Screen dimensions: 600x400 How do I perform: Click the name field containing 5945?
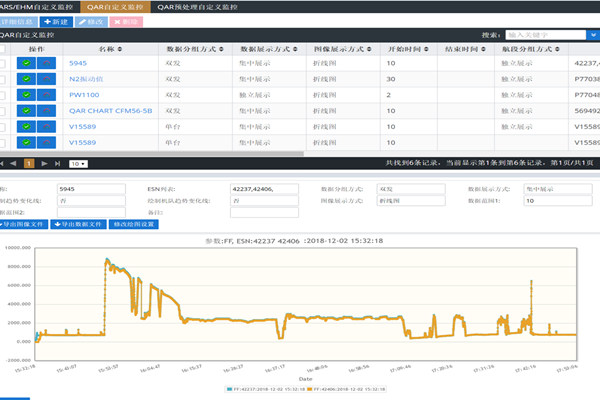pos(91,189)
